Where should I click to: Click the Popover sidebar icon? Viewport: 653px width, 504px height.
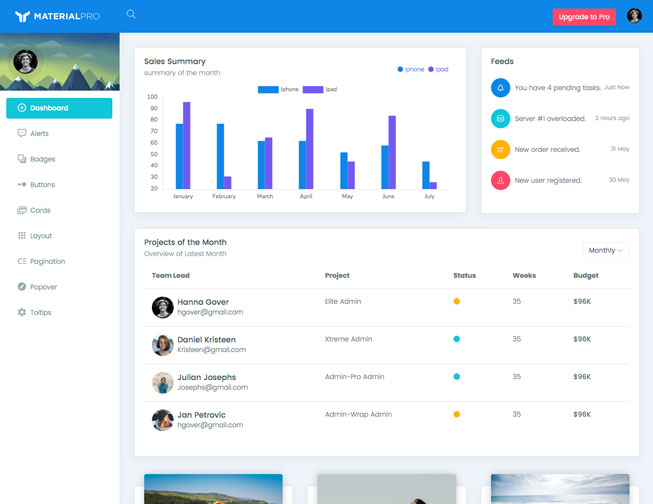click(x=22, y=287)
